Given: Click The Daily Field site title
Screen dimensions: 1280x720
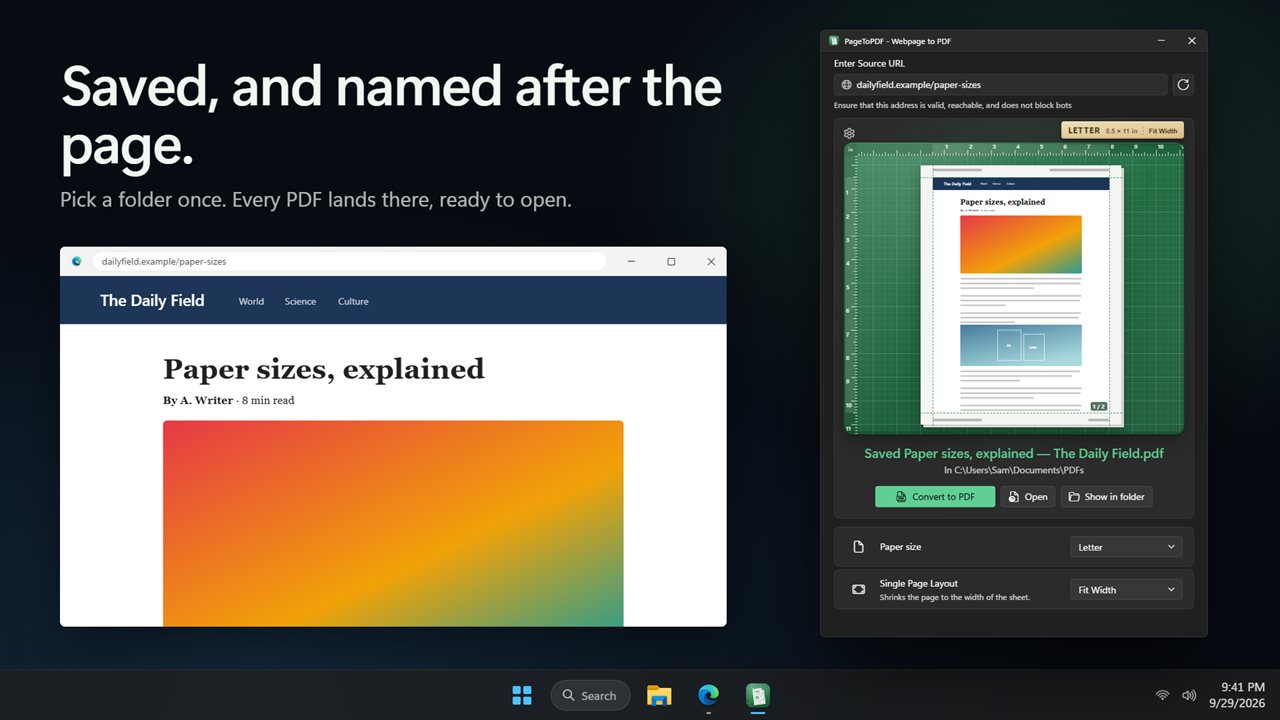Looking at the screenshot, I should (152, 300).
